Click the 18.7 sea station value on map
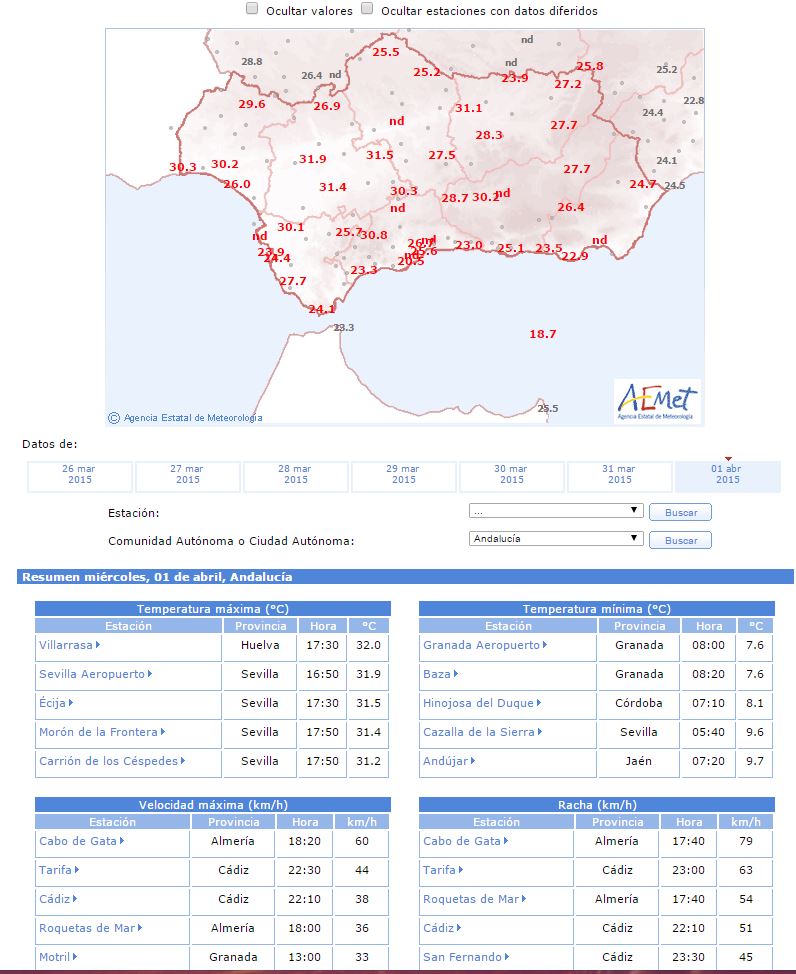The width and height of the screenshot is (796, 974). pos(542,334)
